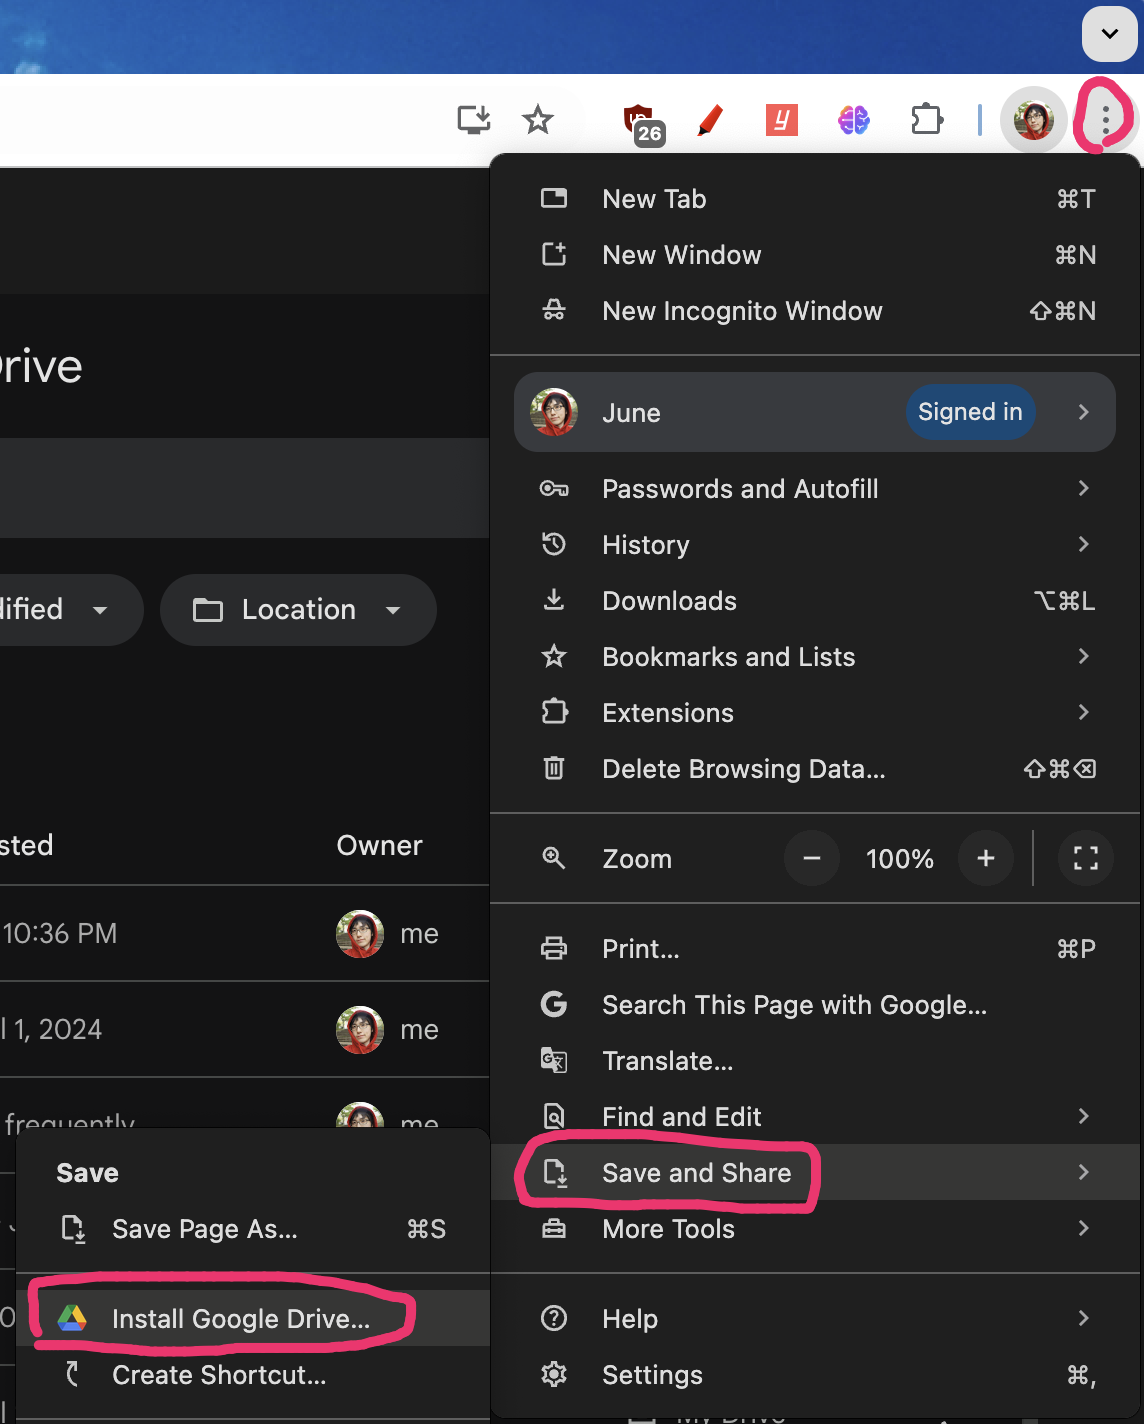The height and width of the screenshot is (1424, 1144).
Task: Choose Print from the menu
Action: (815, 949)
